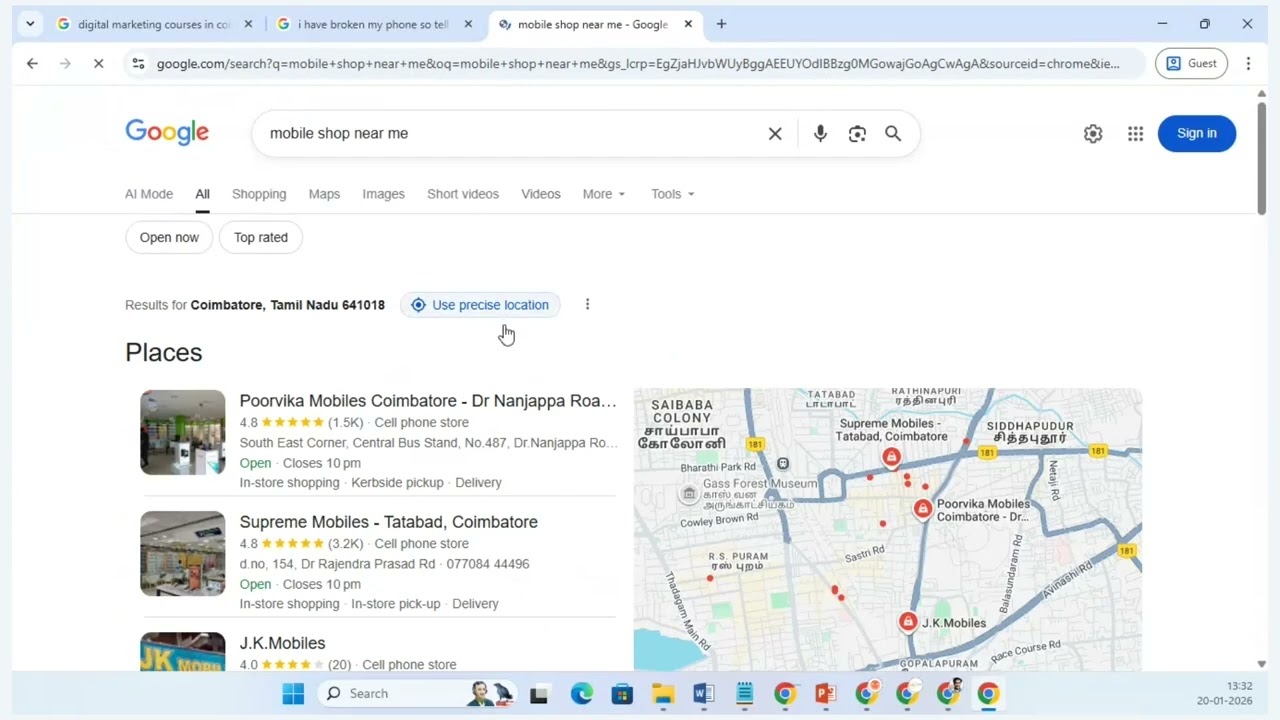1280x720 pixels.
Task: Switch to Short videos tab
Action: pyautogui.click(x=463, y=194)
